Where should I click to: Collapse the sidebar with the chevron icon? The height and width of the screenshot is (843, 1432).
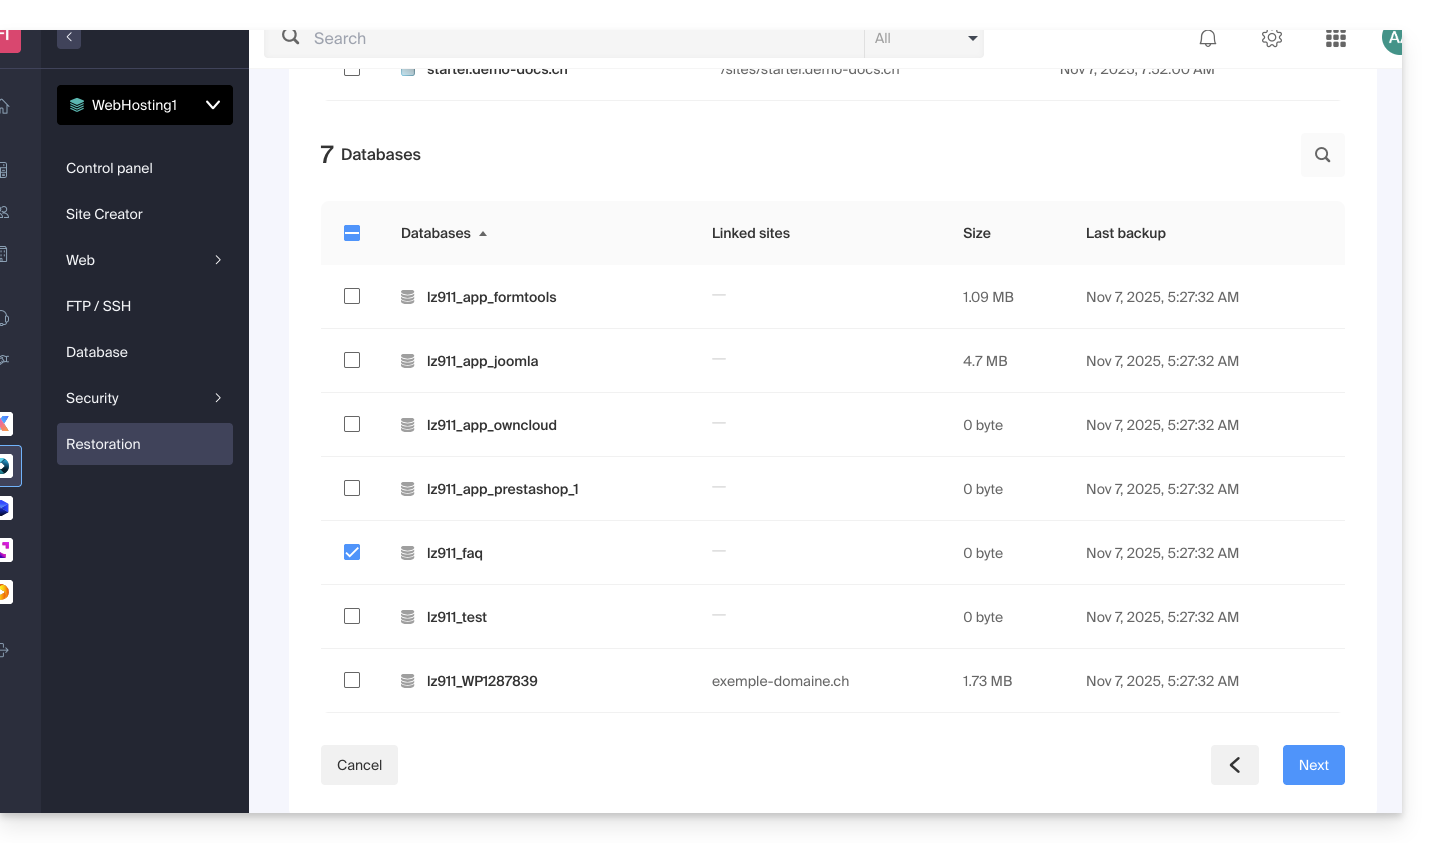click(x=69, y=38)
